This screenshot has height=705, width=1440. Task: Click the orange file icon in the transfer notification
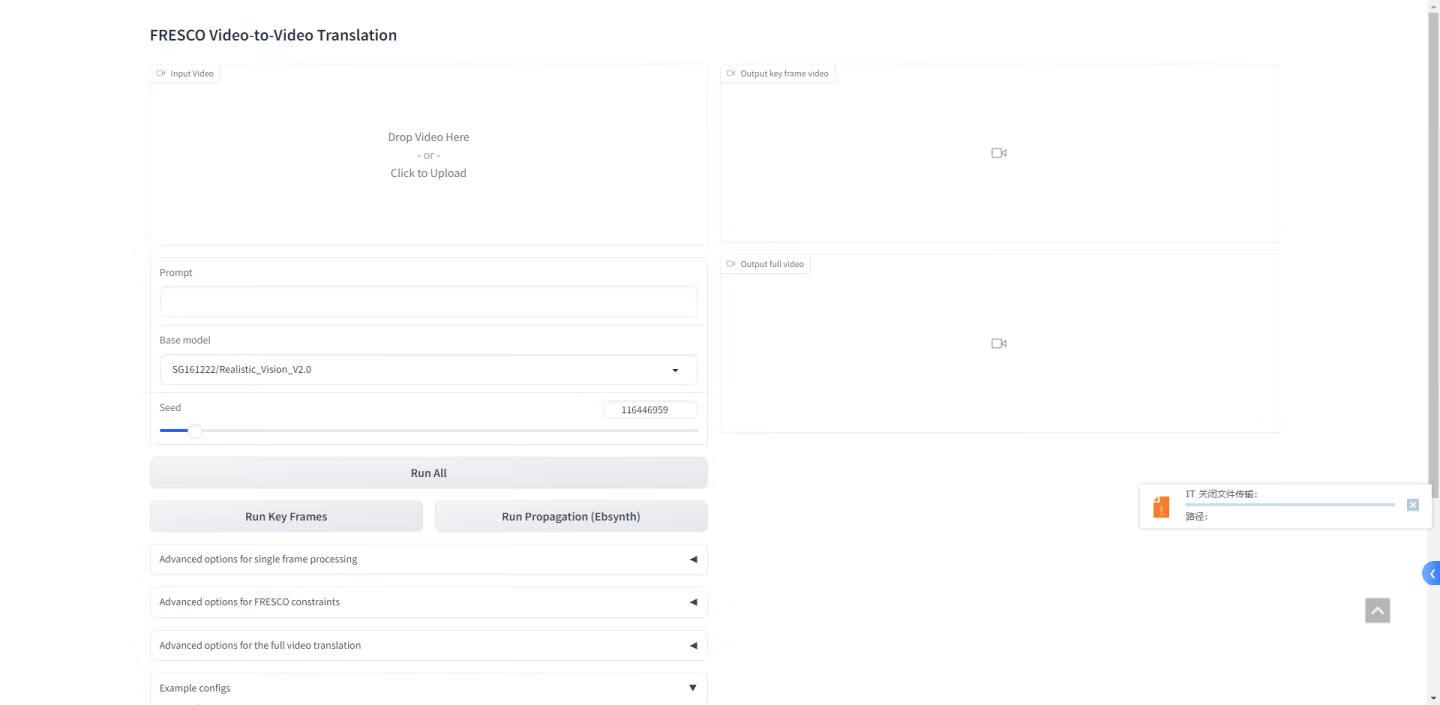pos(1161,507)
